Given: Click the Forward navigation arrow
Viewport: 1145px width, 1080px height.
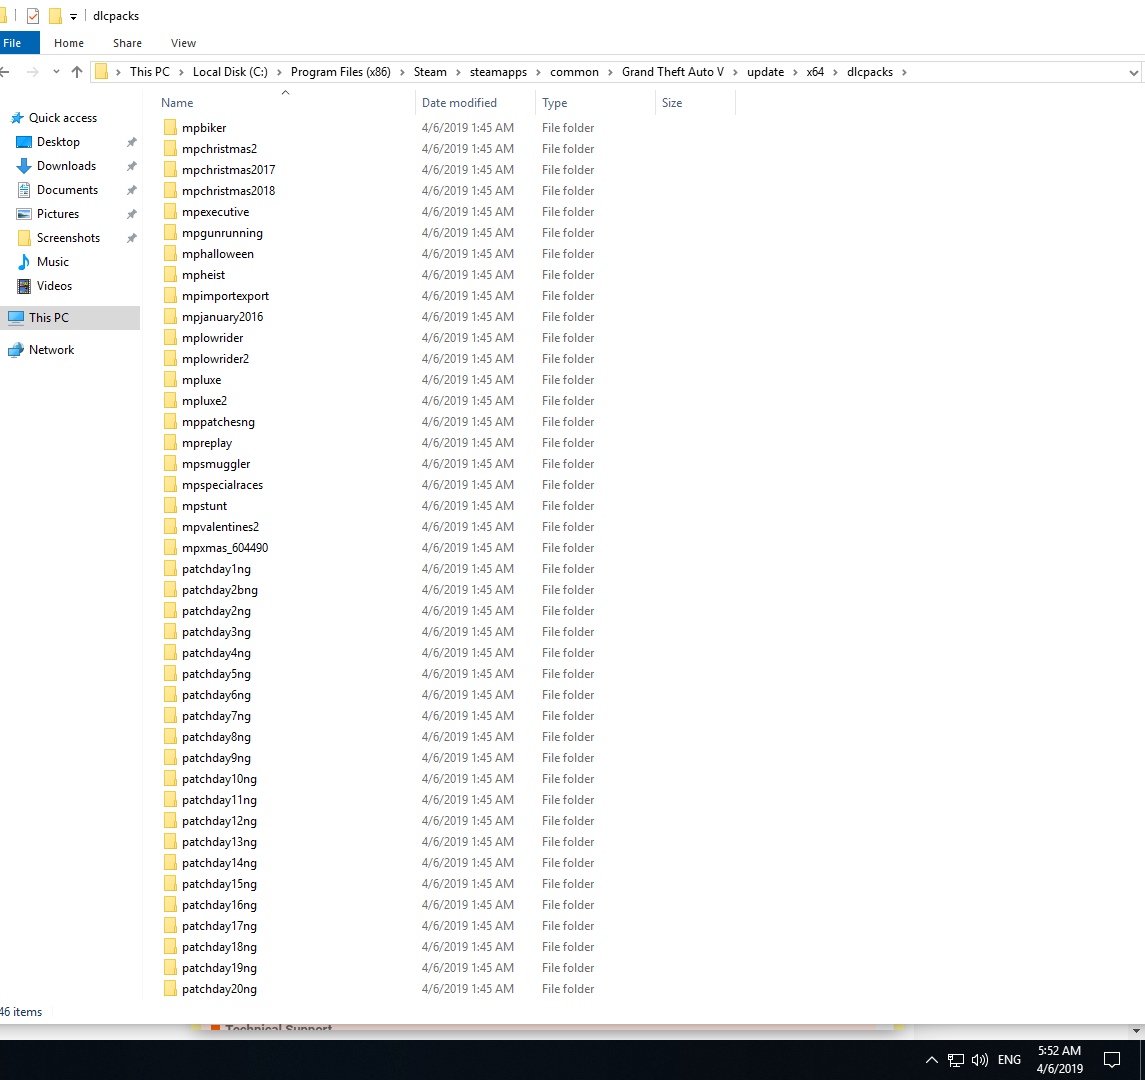Looking at the screenshot, I should pos(32,72).
